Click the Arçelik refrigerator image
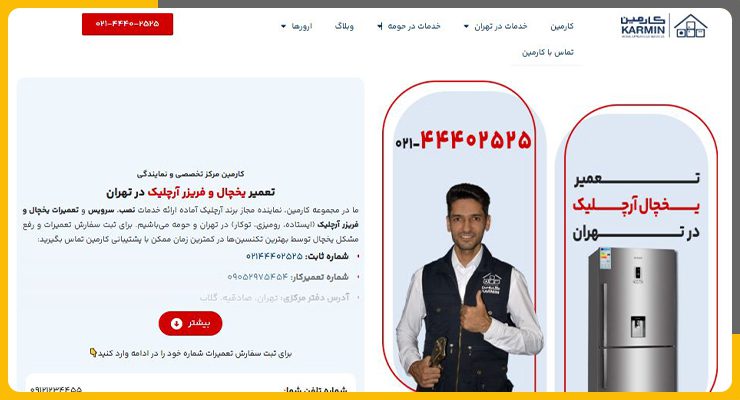Viewport: 740px width, 400px height. click(634, 320)
